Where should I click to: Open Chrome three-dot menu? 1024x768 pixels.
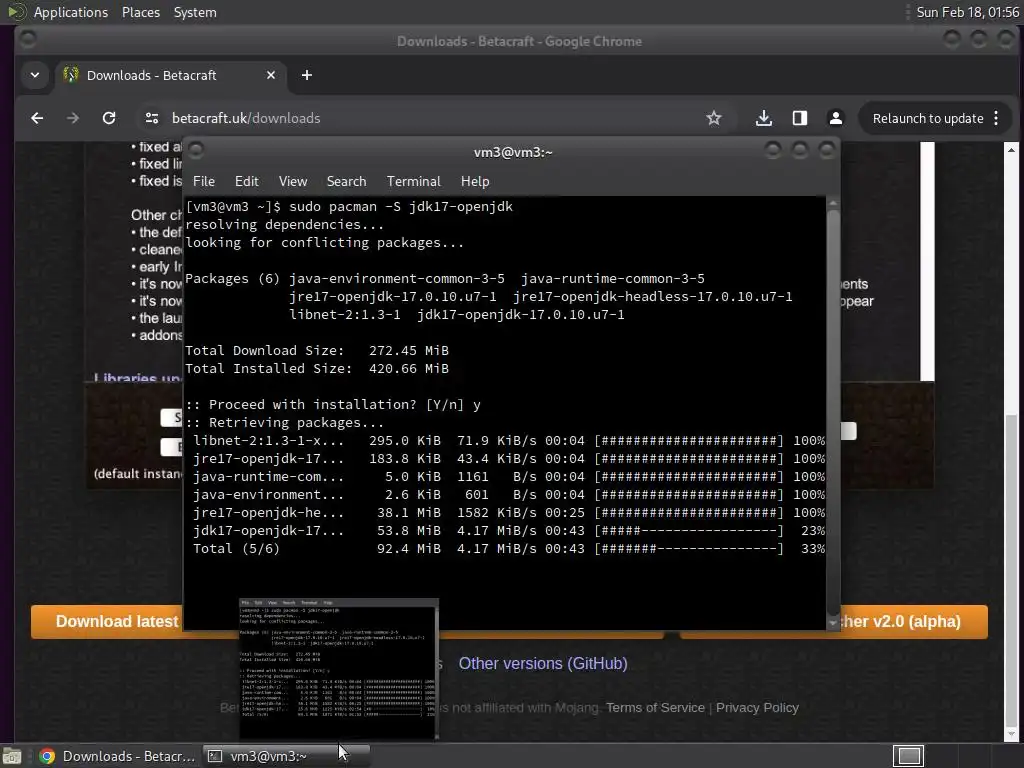click(996, 118)
